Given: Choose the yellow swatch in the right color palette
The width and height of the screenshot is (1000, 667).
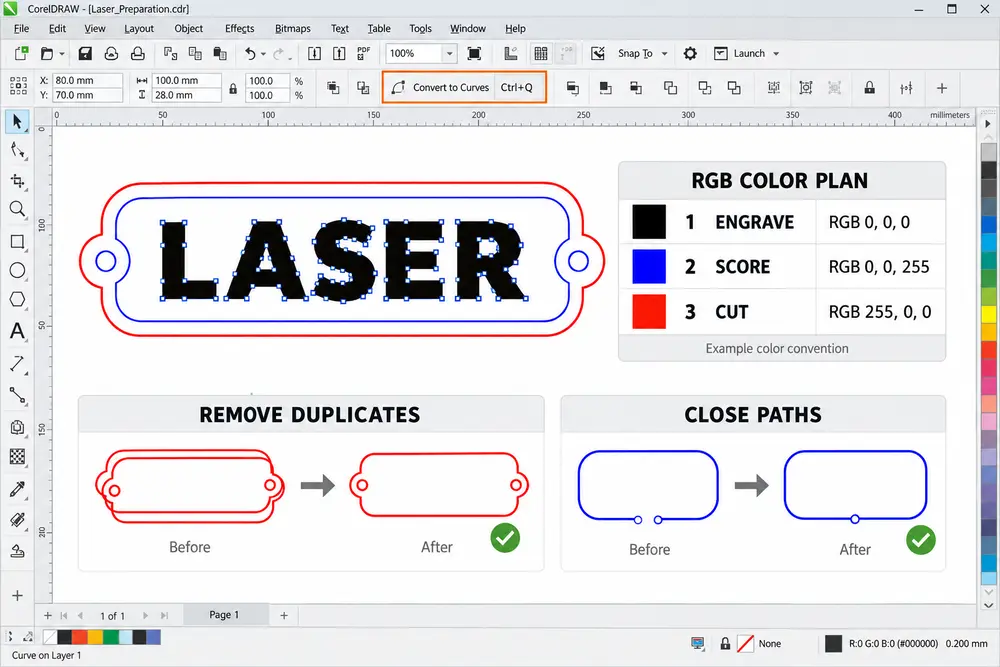Looking at the screenshot, I should [989, 314].
